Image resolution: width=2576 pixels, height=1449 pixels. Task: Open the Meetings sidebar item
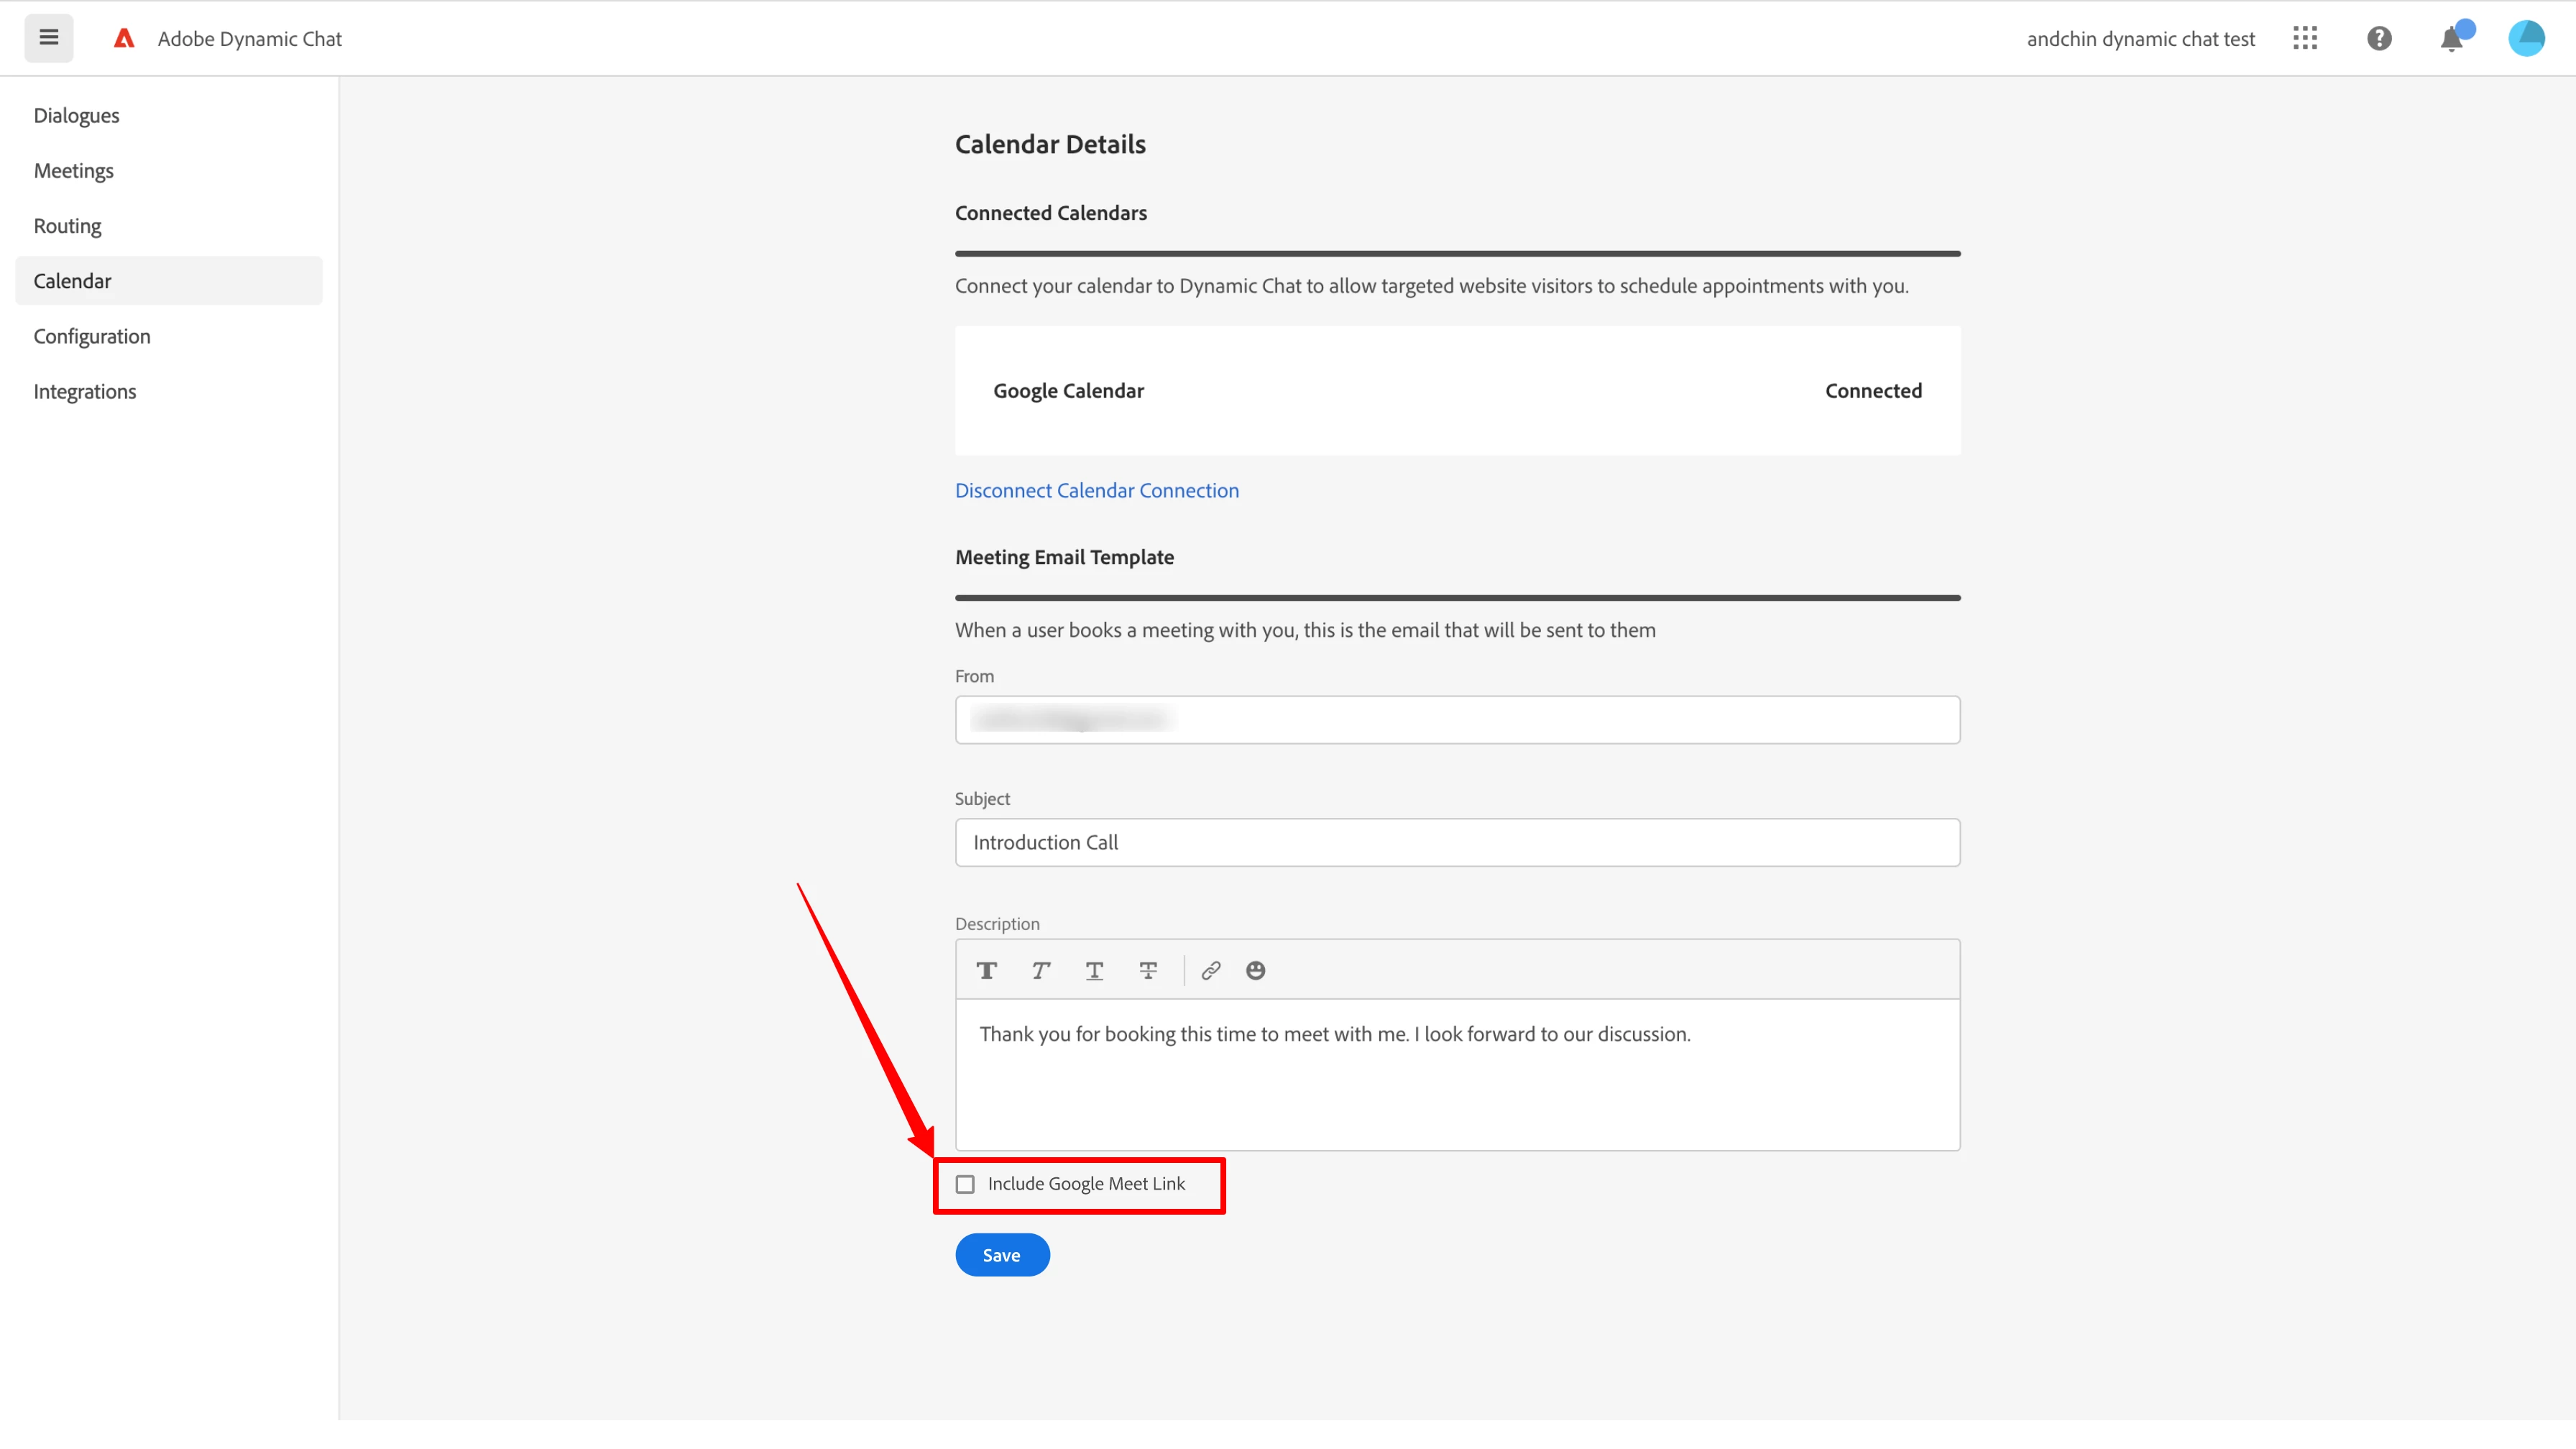pyautogui.click(x=74, y=170)
